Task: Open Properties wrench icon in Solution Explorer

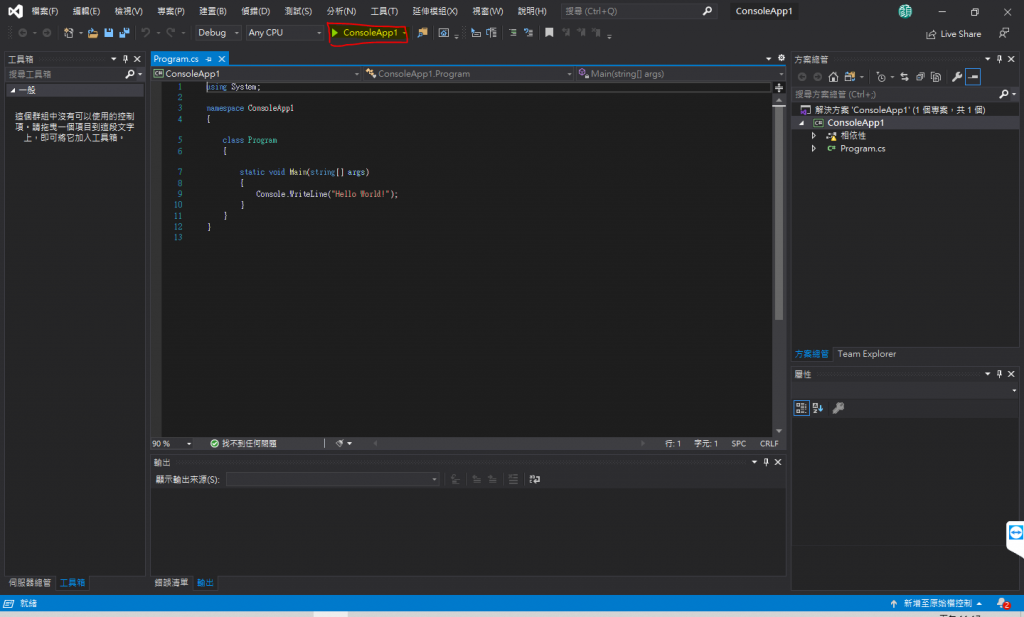Action: 957,77
